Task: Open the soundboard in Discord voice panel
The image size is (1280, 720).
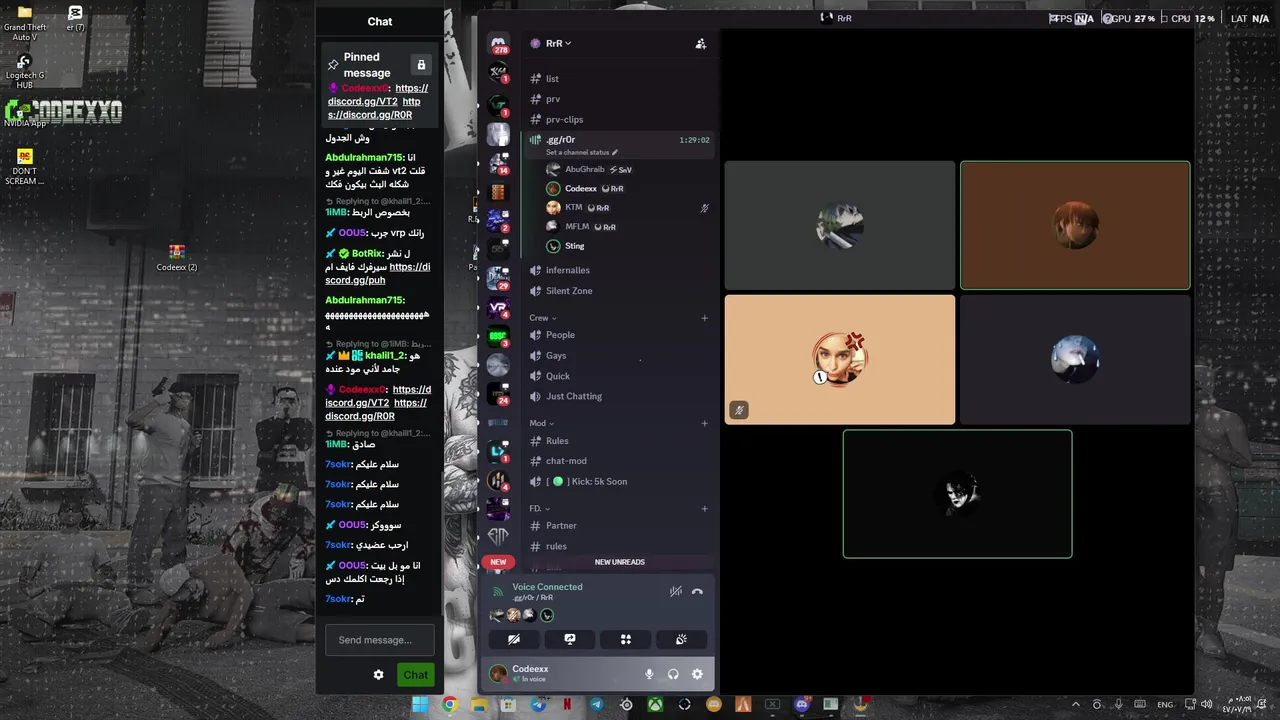Action: pos(682,639)
